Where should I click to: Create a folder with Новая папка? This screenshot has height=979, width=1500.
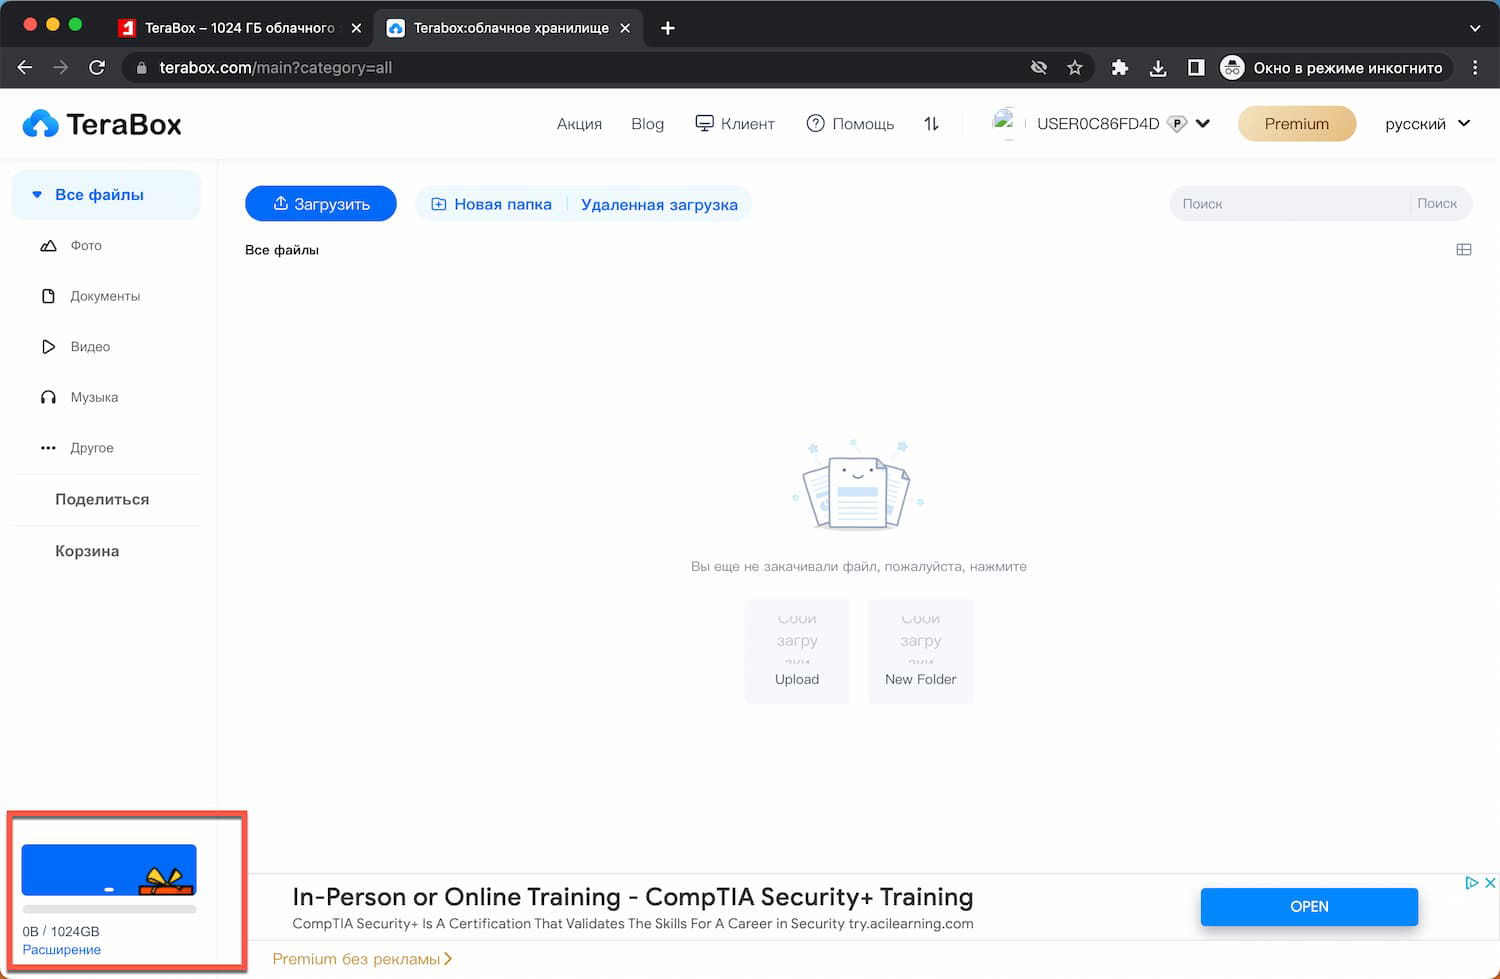tap(491, 204)
